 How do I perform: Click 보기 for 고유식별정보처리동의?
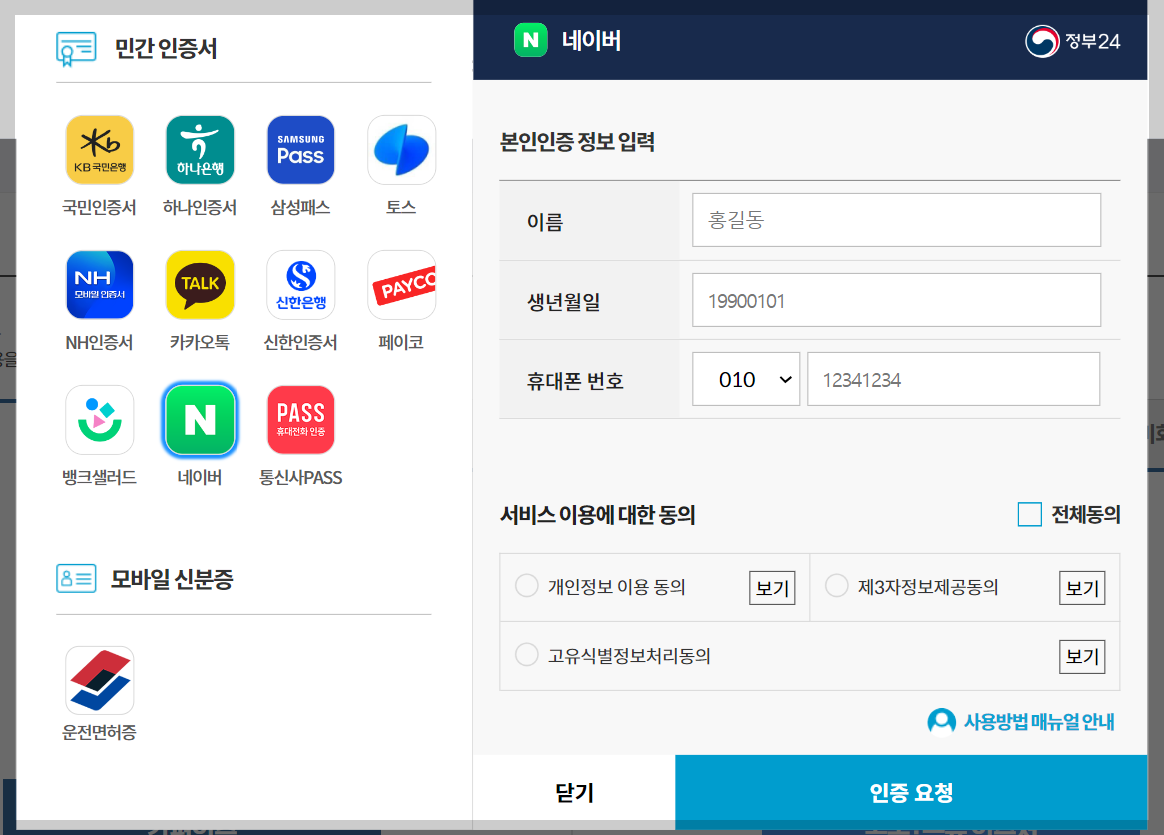(x=1082, y=657)
